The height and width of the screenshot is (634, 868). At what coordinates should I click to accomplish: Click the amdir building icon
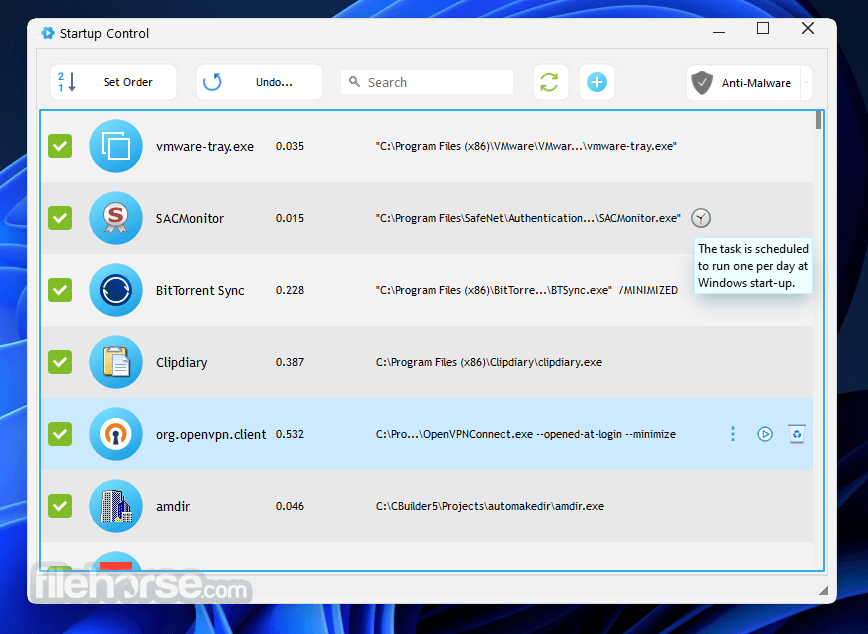[x=116, y=506]
